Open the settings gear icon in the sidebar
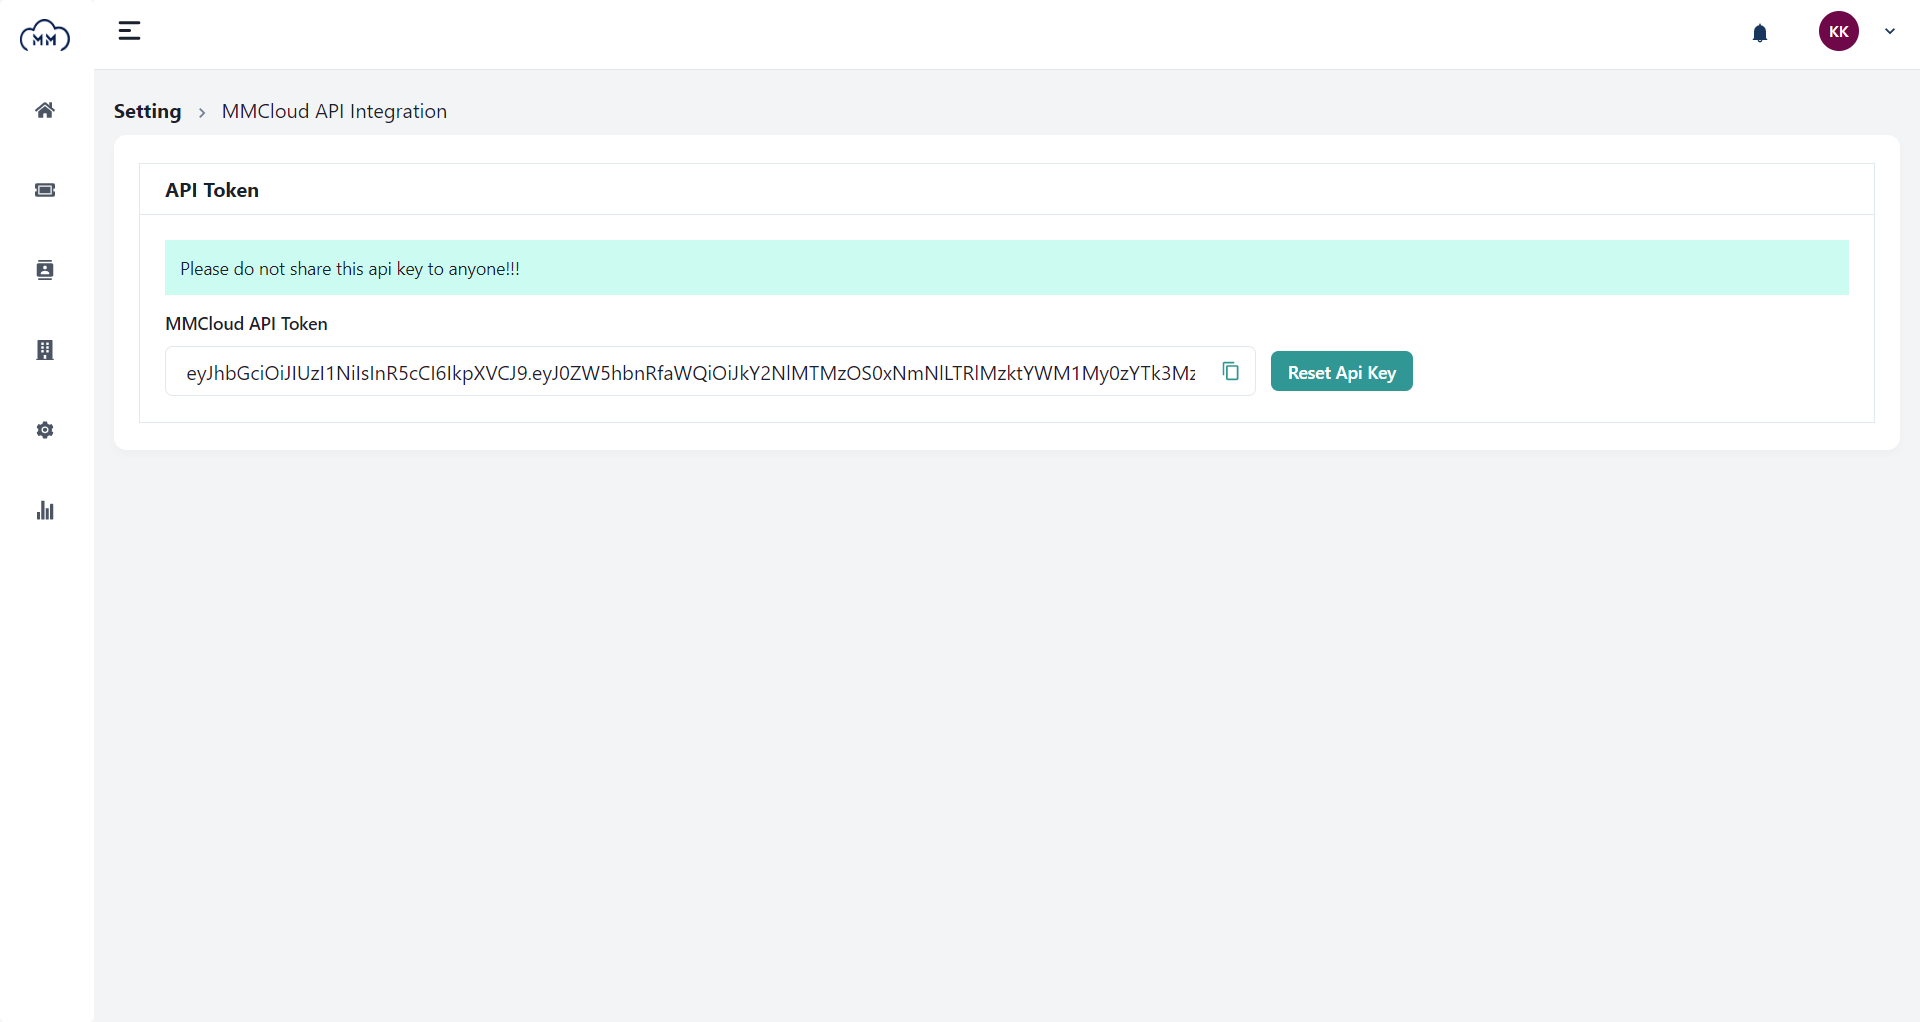Viewport: 1920px width, 1022px height. pyautogui.click(x=45, y=430)
